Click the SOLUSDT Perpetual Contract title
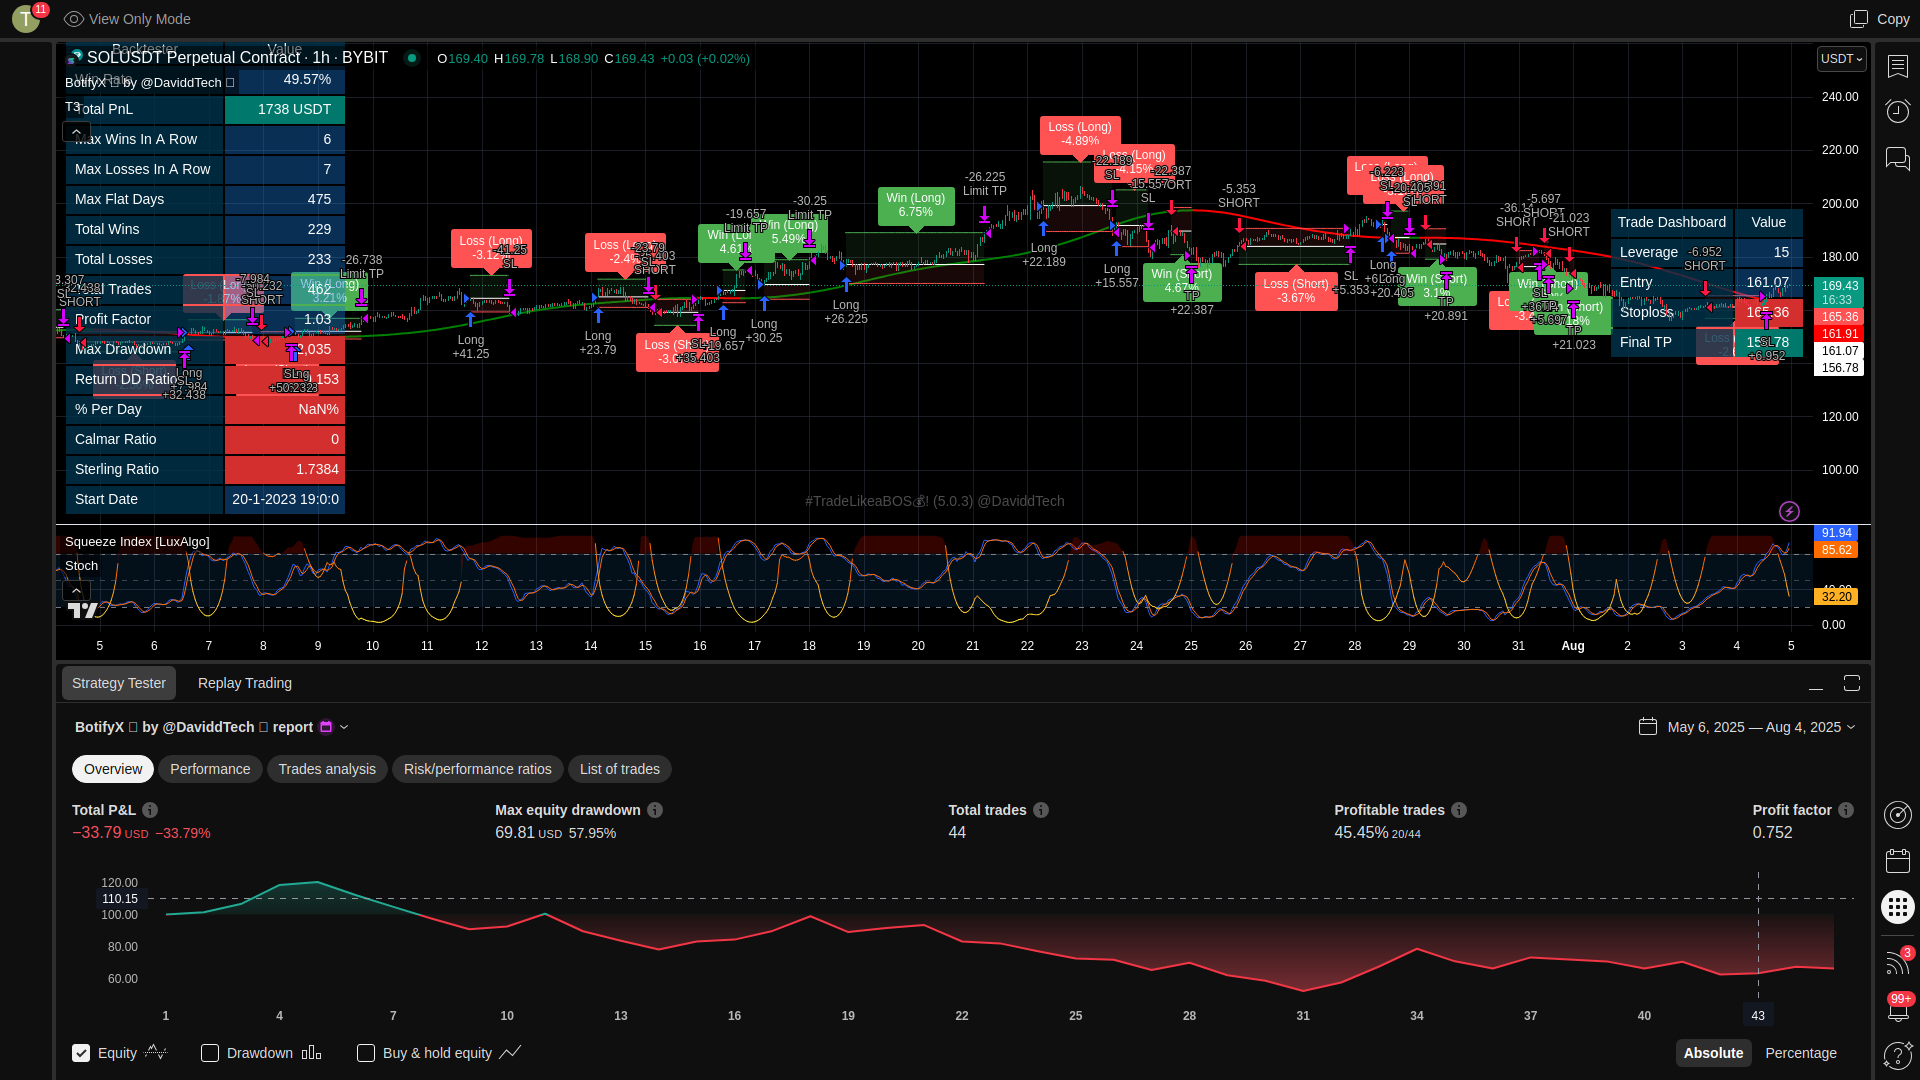 pyautogui.click(x=237, y=58)
